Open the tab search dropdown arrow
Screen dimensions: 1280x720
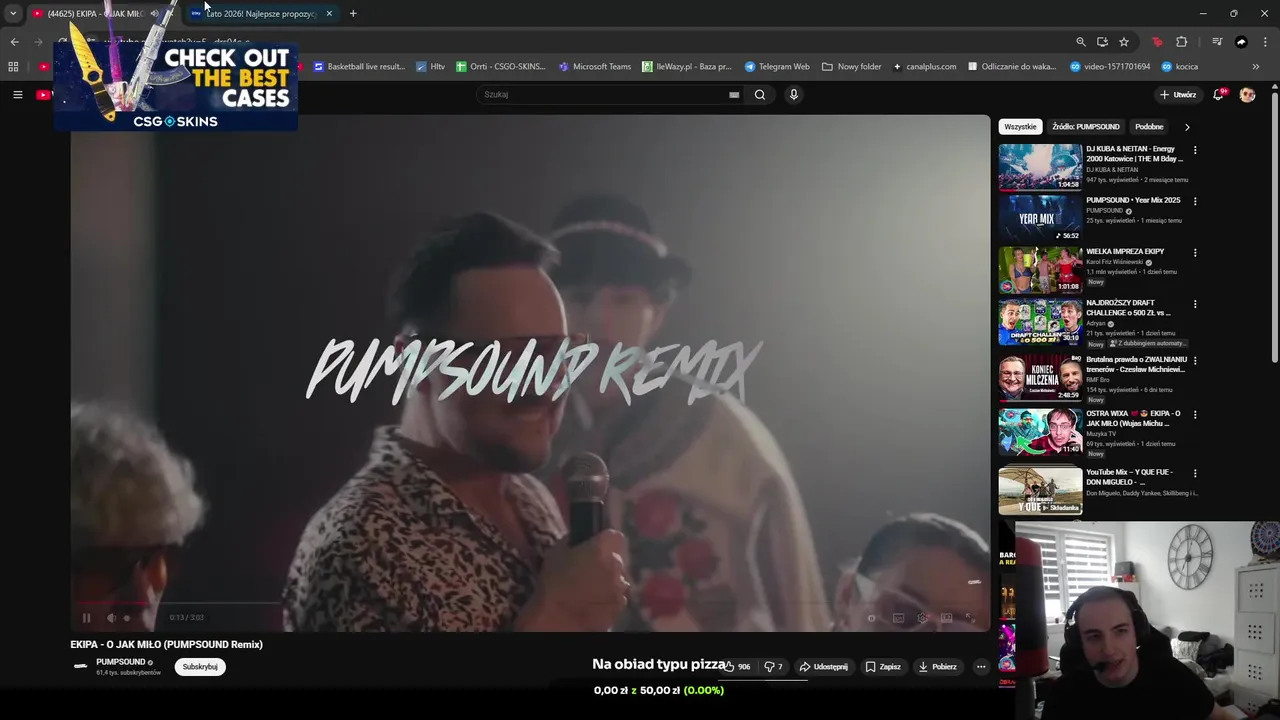[x=13, y=14]
